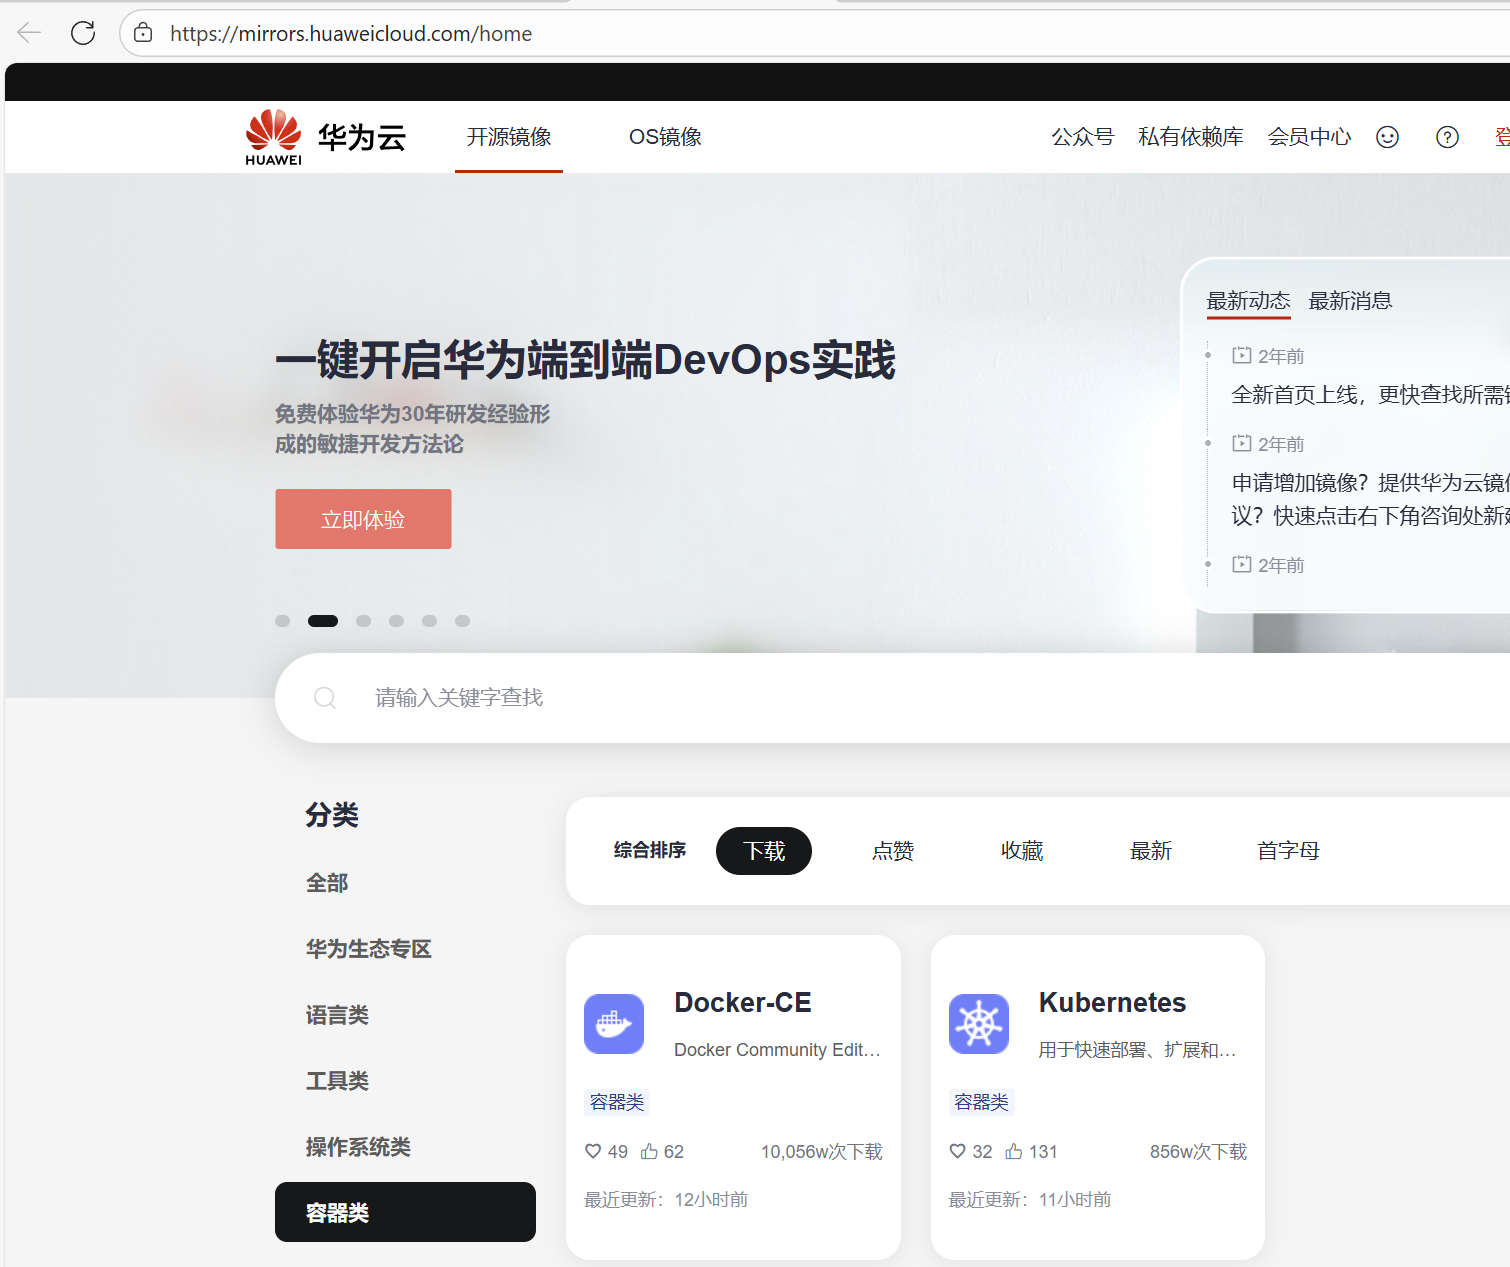Viewport: 1510px width, 1267px height.
Task: Select the third carousel dot
Action: (x=363, y=621)
